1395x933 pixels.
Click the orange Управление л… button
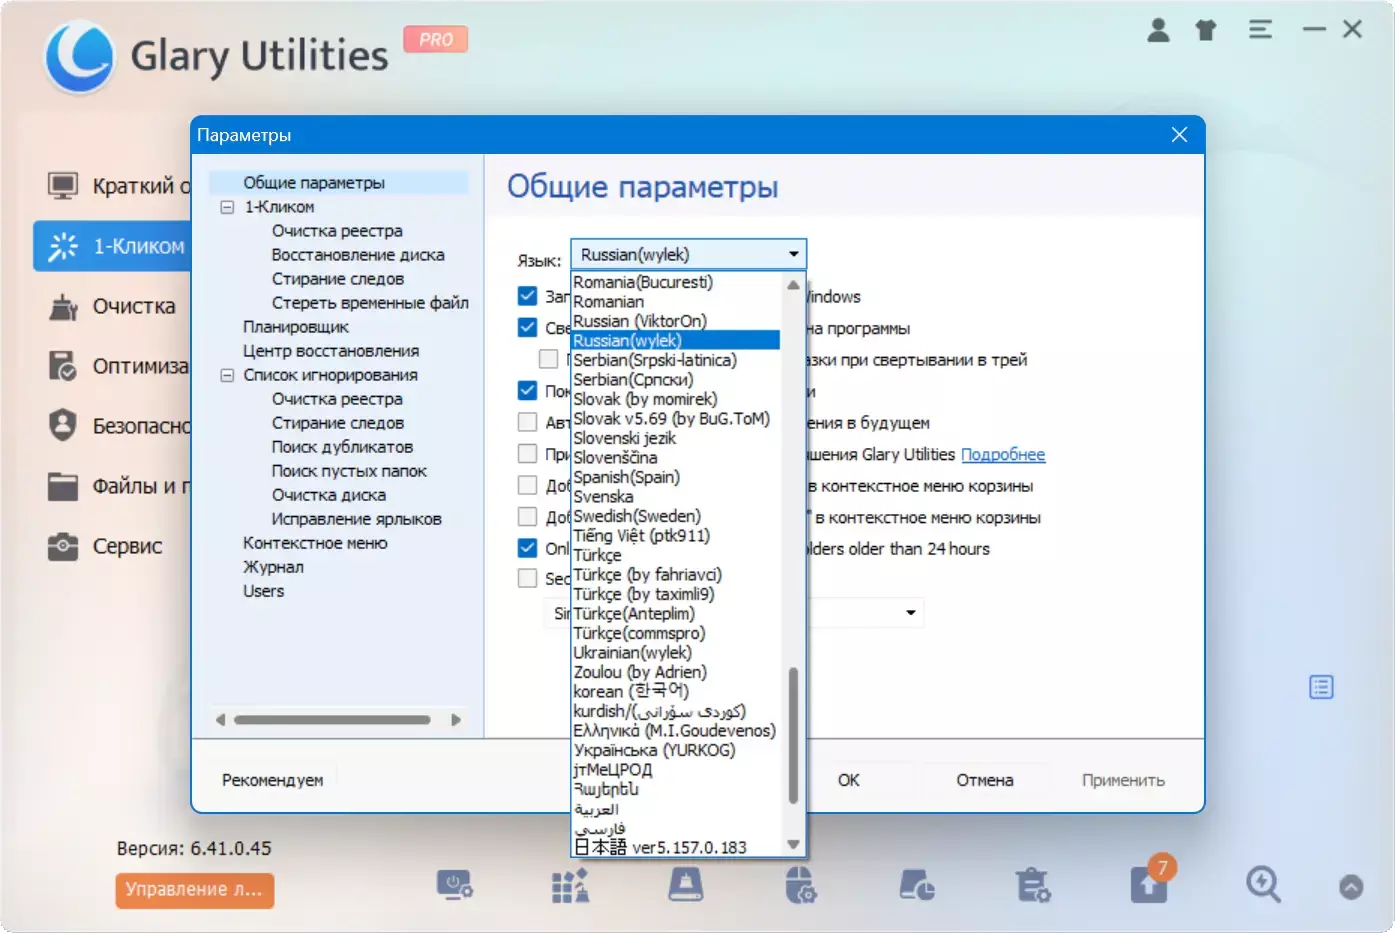[x=195, y=889]
